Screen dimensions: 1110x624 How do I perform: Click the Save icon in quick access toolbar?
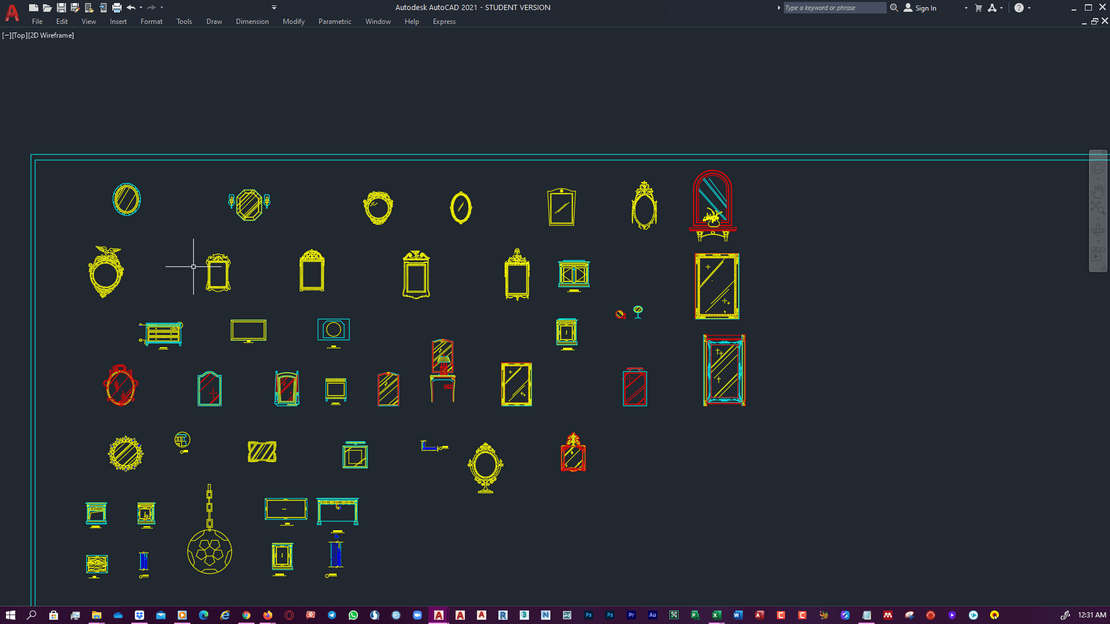[x=61, y=8]
